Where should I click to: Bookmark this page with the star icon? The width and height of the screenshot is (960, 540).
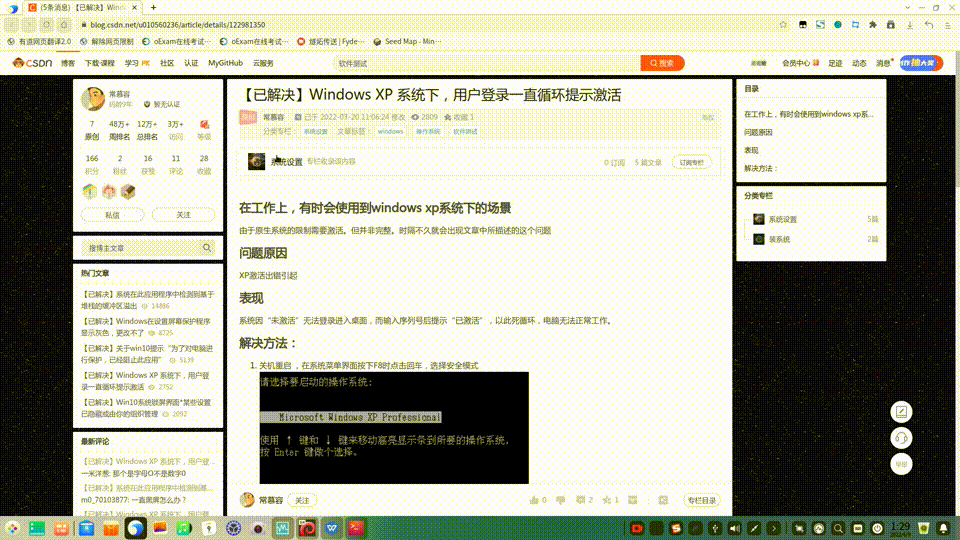click(783, 24)
